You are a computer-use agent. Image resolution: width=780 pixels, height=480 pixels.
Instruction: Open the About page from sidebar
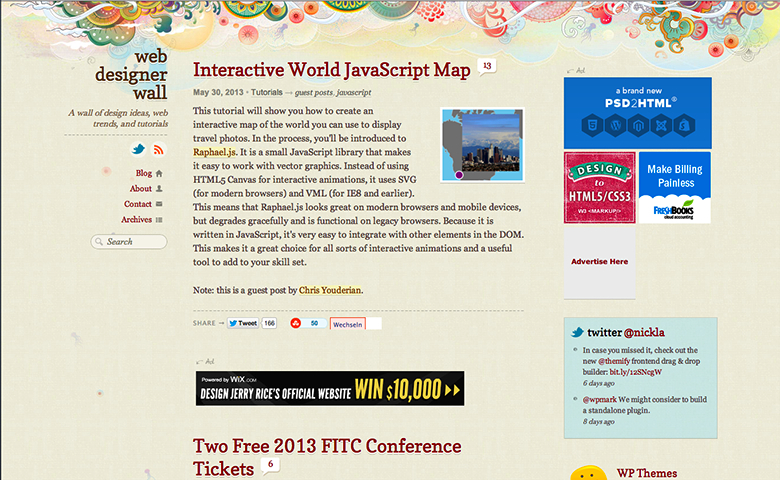tap(140, 188)
